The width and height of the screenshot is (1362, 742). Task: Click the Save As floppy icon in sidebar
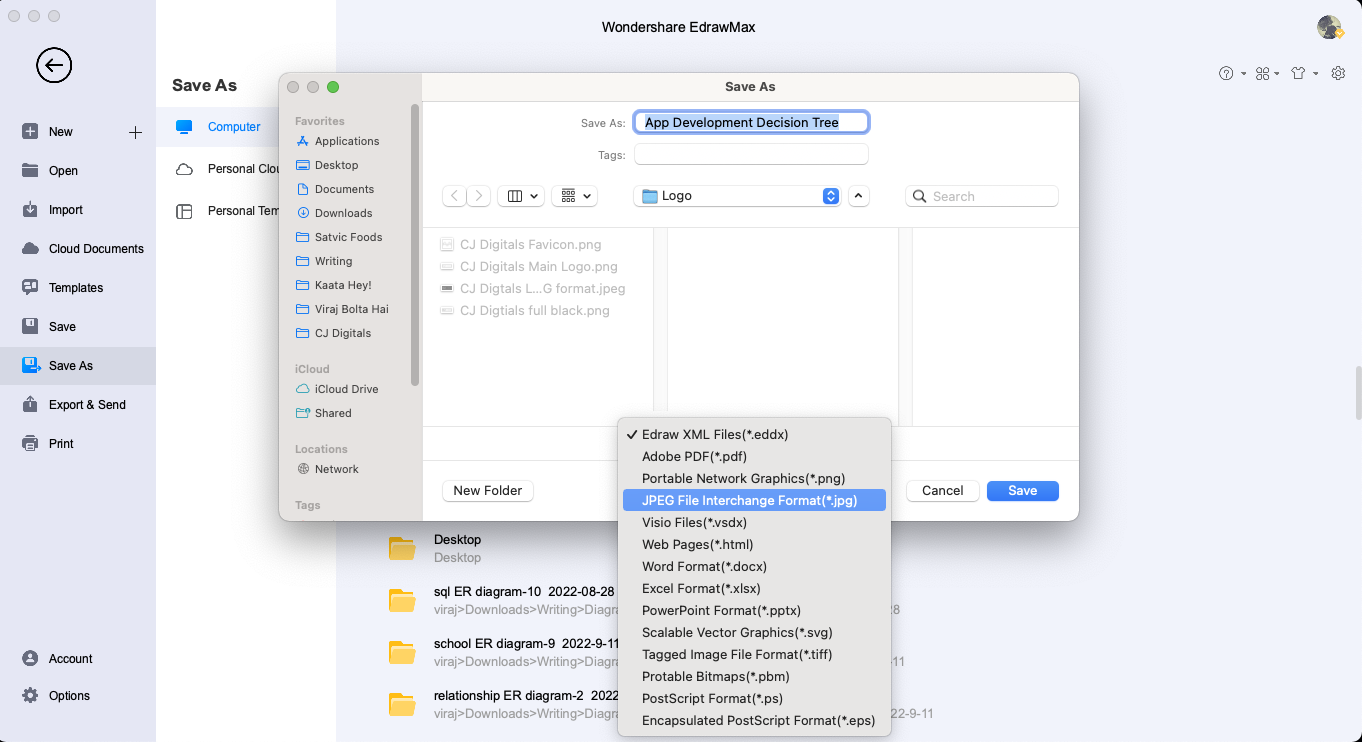(30, 366)
